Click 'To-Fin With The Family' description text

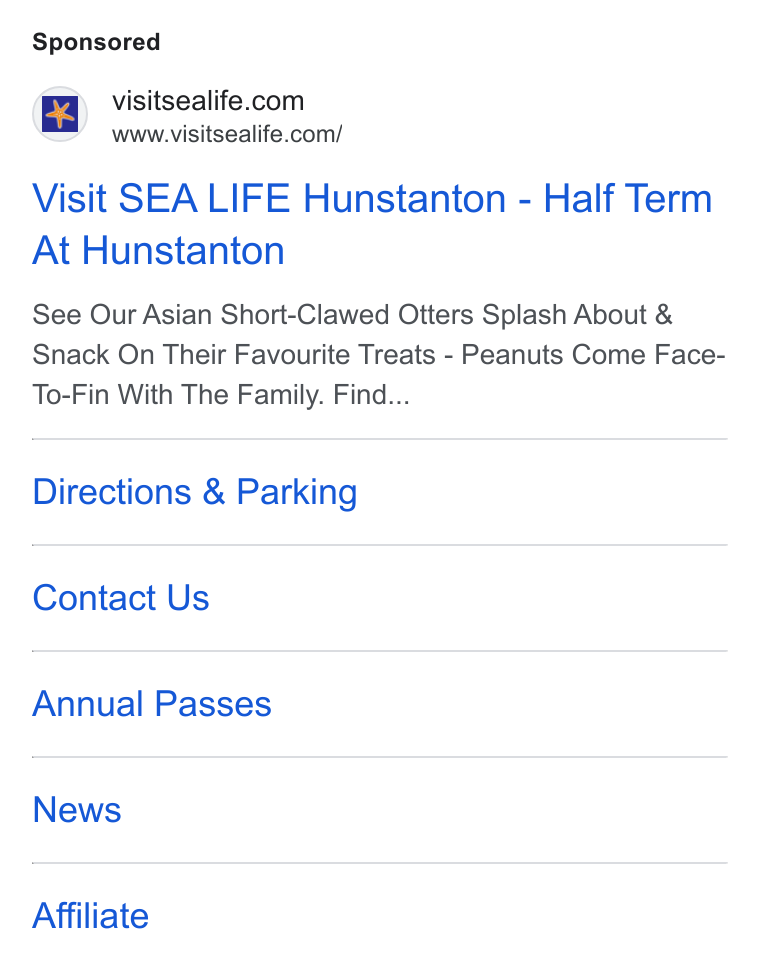click(x=178, y=394)
